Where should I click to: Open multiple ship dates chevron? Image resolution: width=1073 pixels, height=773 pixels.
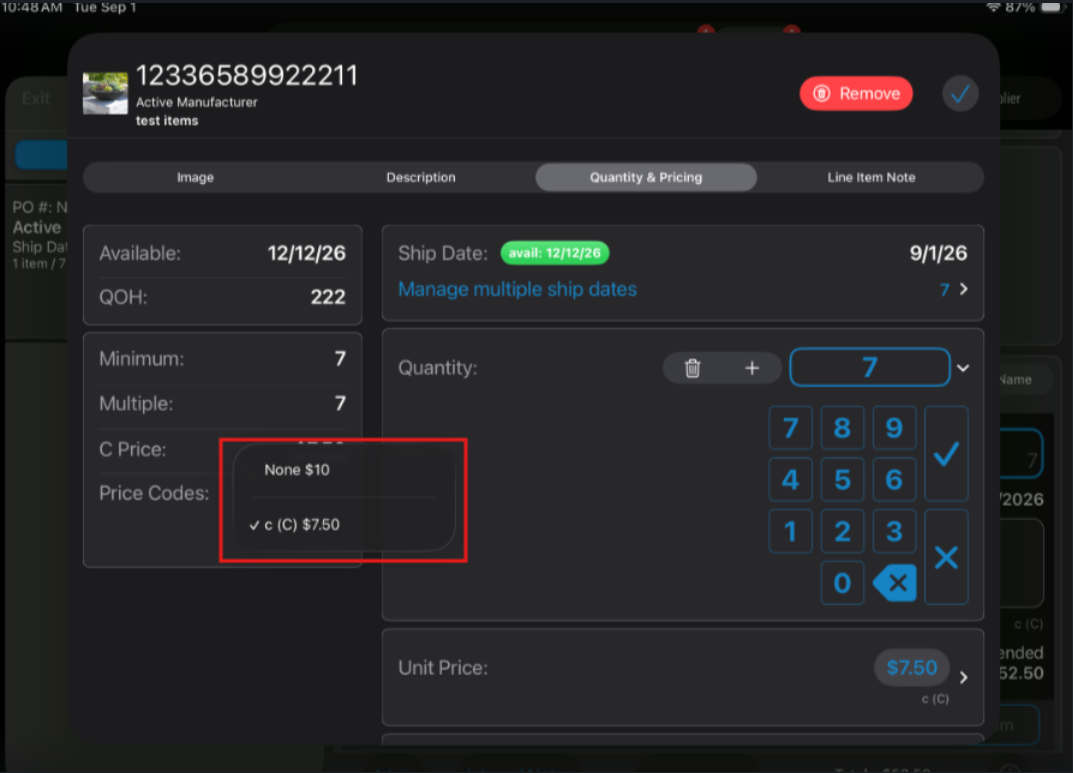964,289
